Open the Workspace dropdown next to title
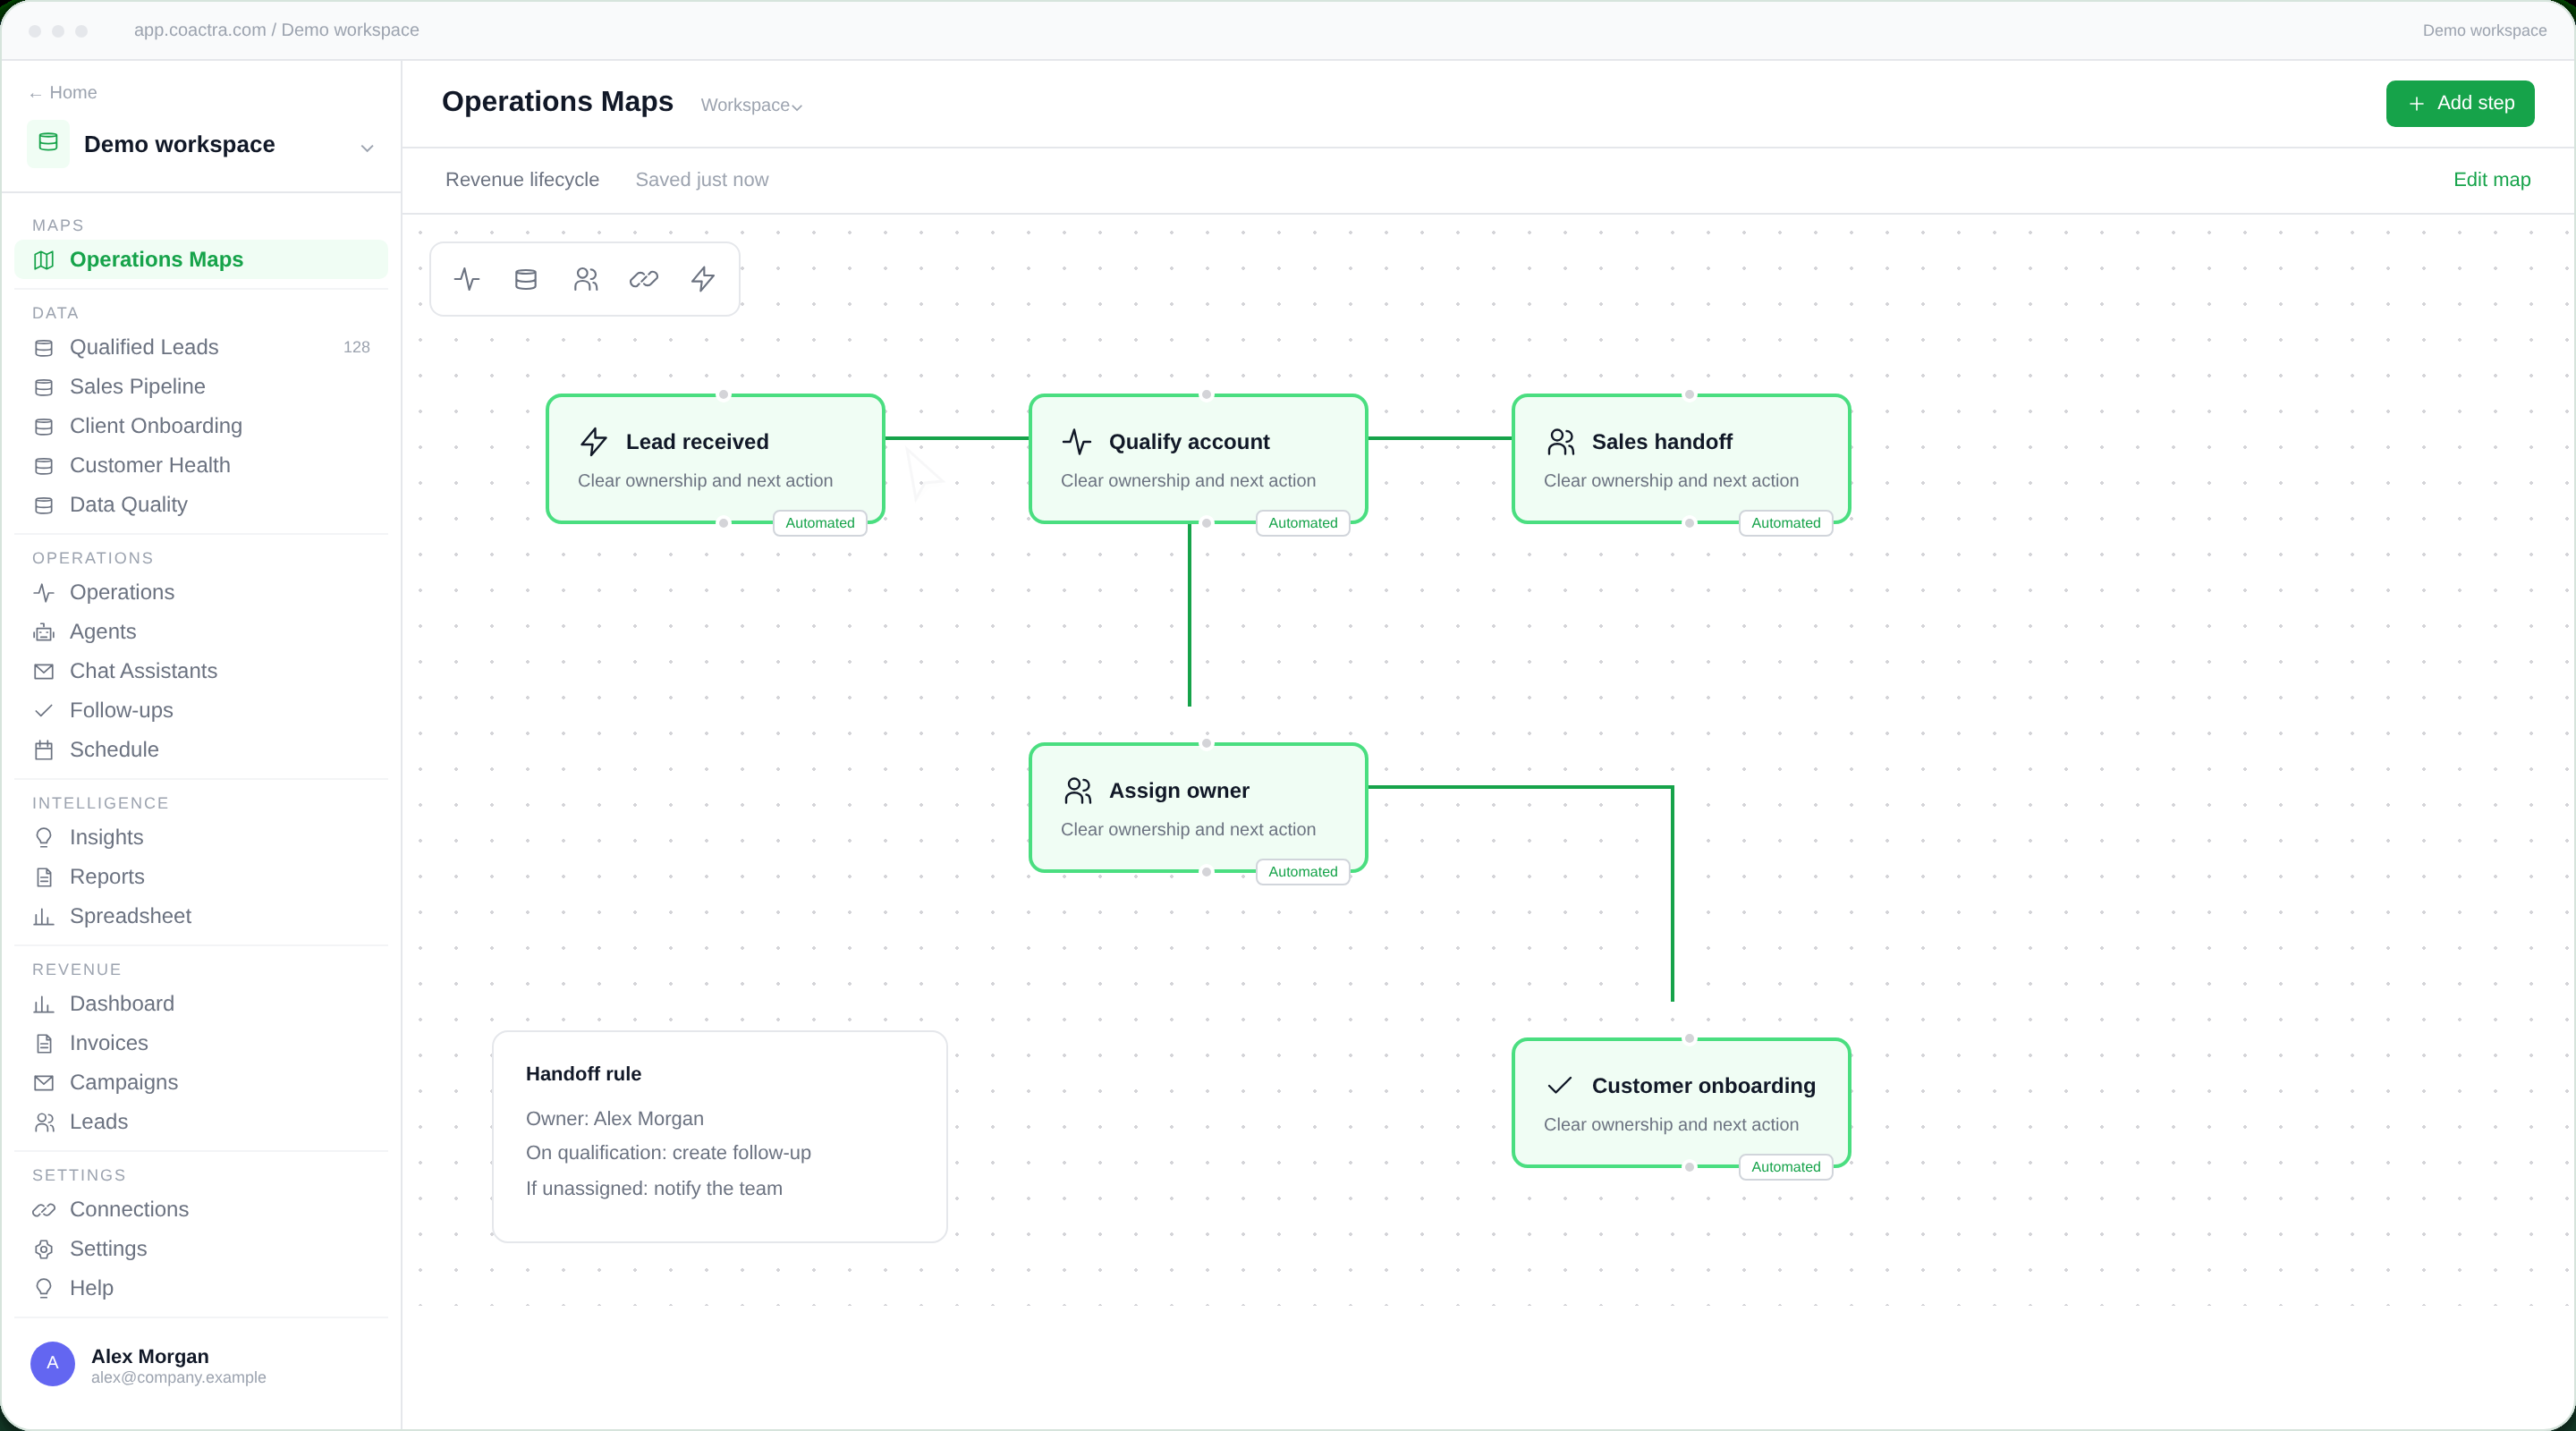Image resolution: width=2576 pixels, height=1431 pixels. pos(751,105)
